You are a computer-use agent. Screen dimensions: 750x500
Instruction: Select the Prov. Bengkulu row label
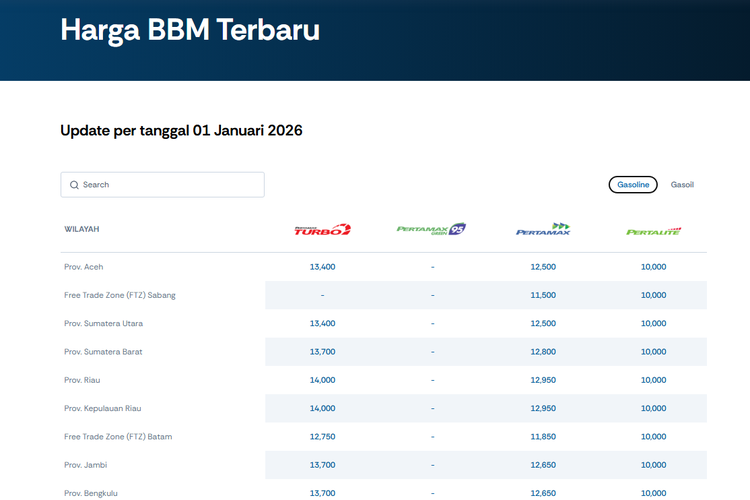click(91, 493)
